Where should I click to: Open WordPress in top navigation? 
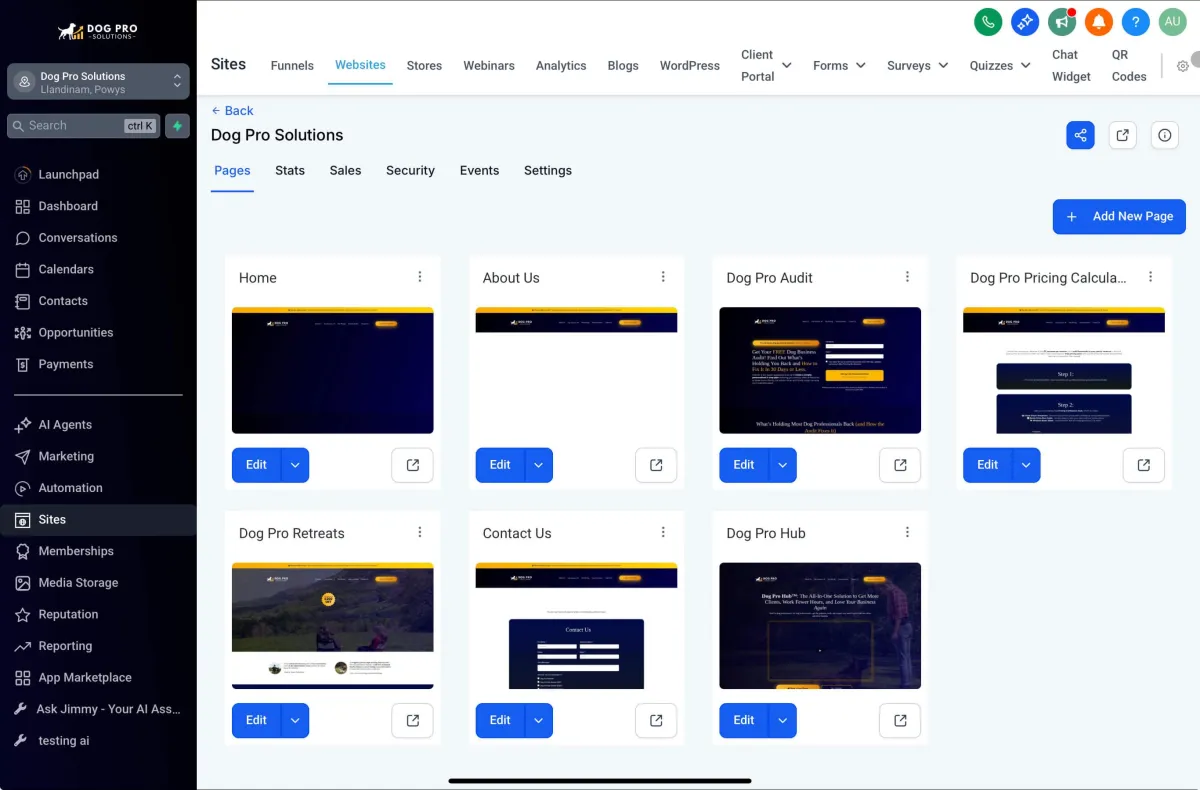tap(689, 65)
